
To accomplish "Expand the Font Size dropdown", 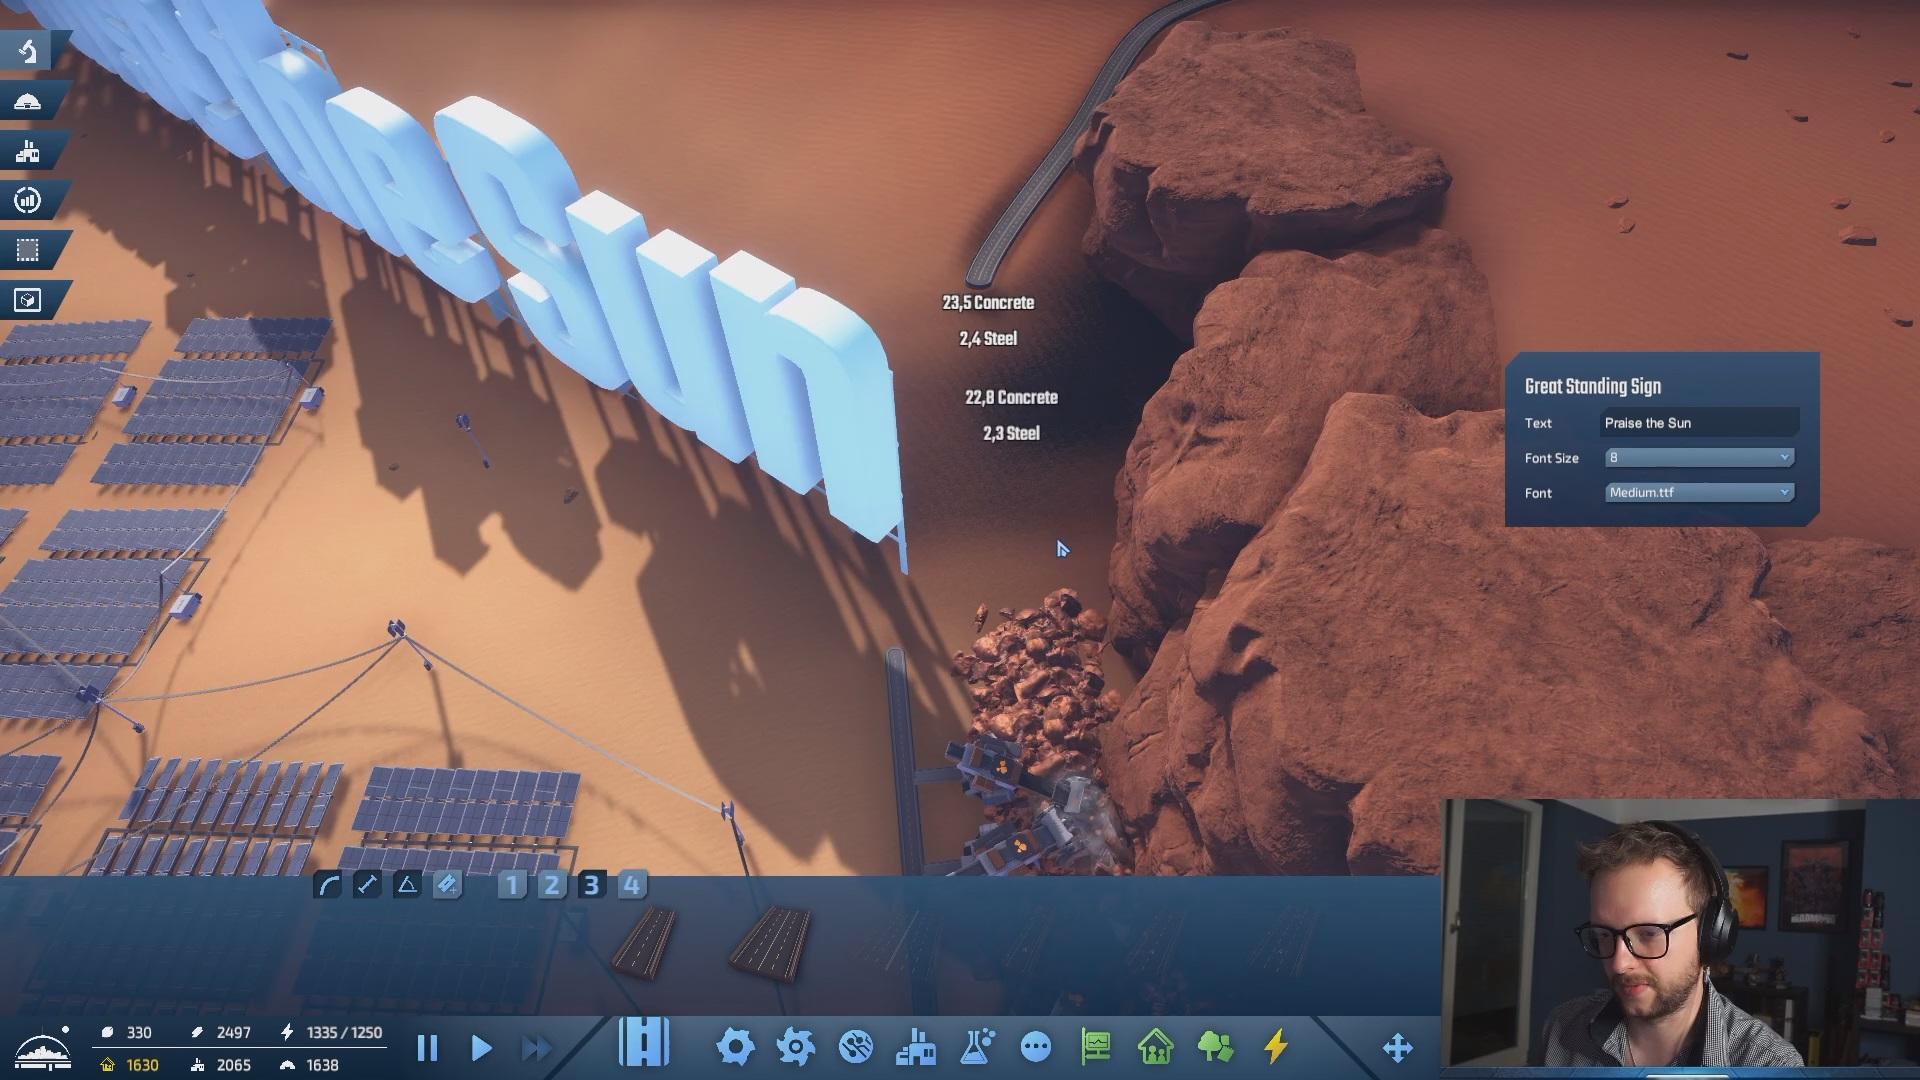I will coord(1698,458).
